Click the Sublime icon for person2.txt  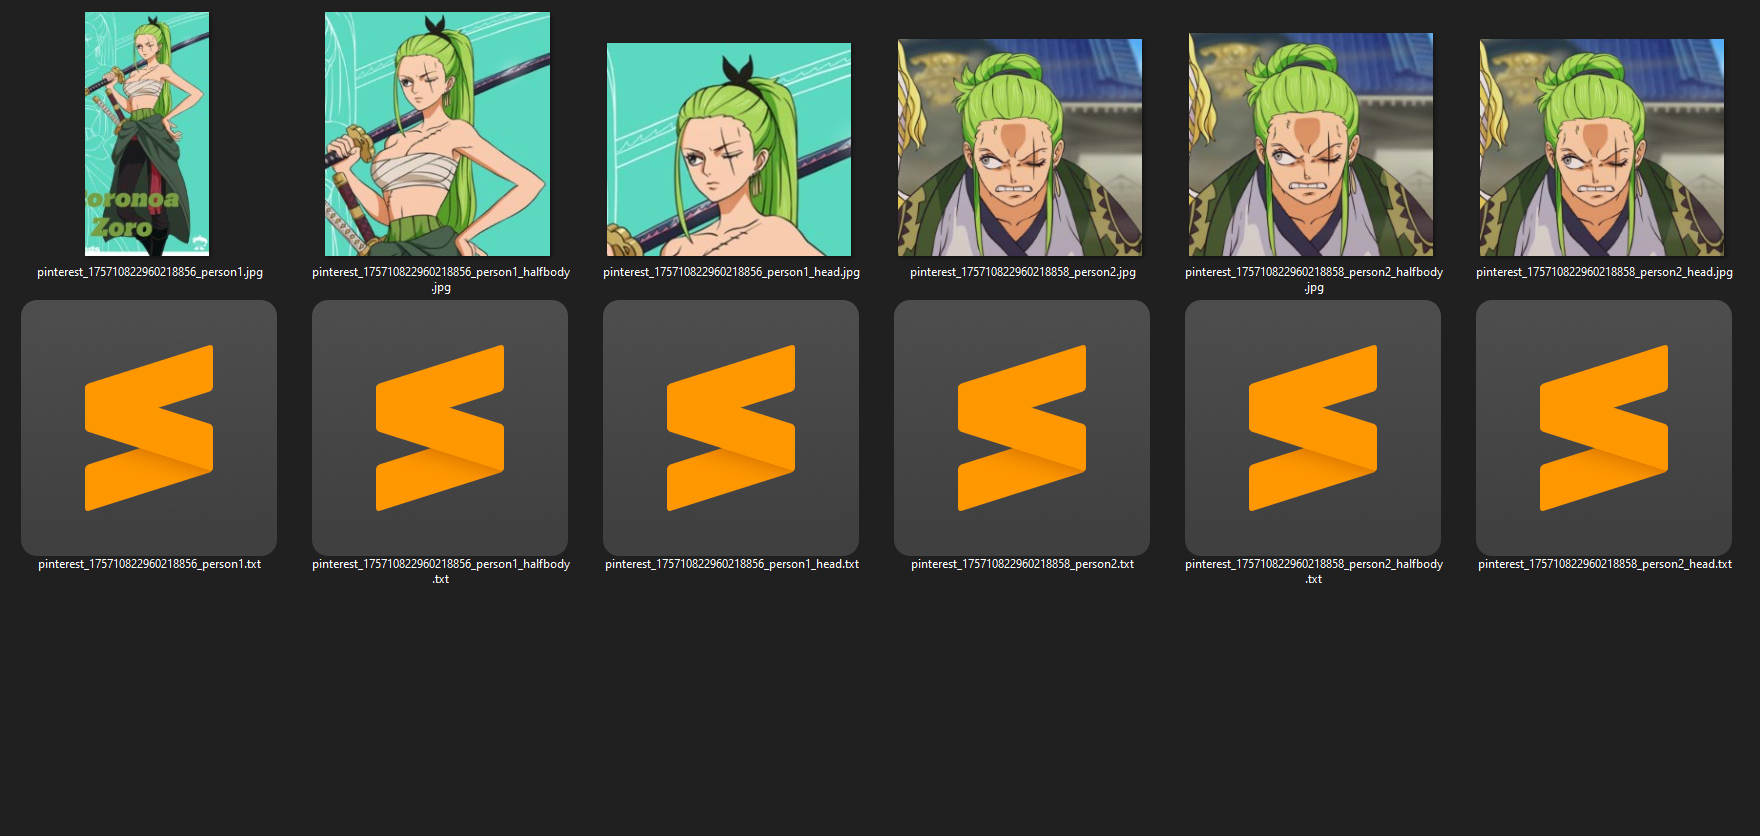pyautogui.click(x=1022, y=428)
